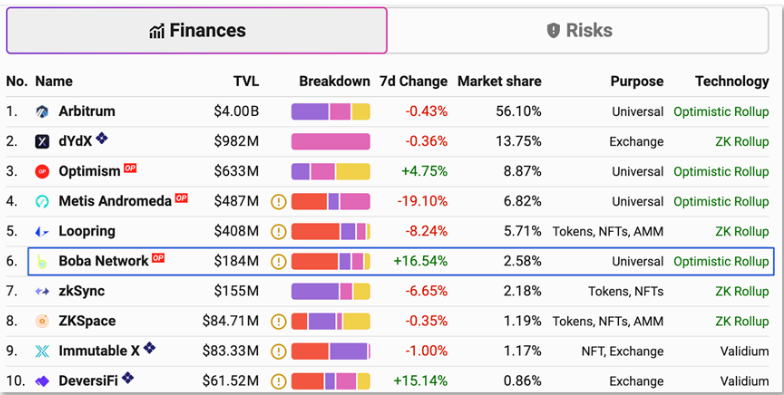Click the Loopring logo icon
The width and height of the screenshot is (784, 395).
[x=42, y=232]
